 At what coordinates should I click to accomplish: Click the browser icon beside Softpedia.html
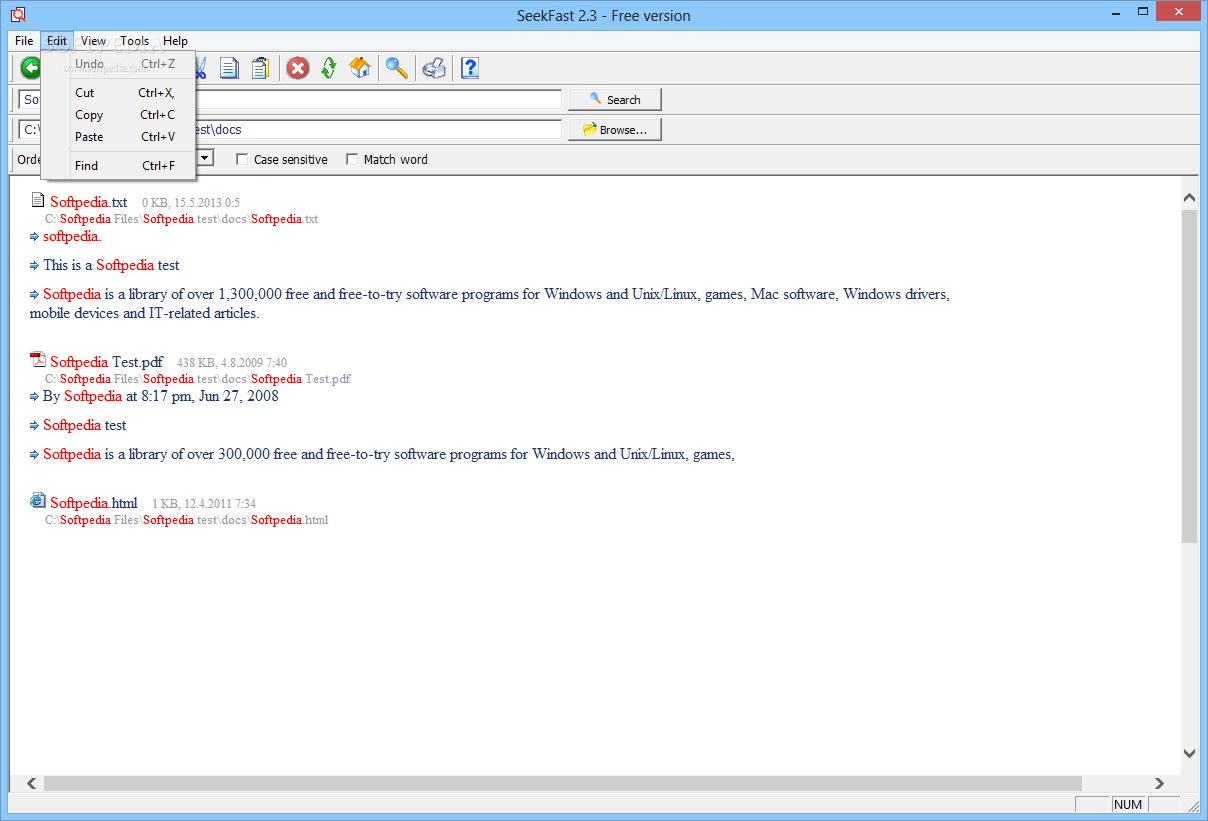click(x=38, y=501)
